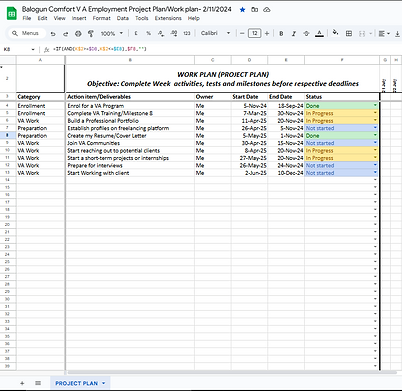Undo the last action
The height and width of the screenshot is (391, 402).
(53, 33)
